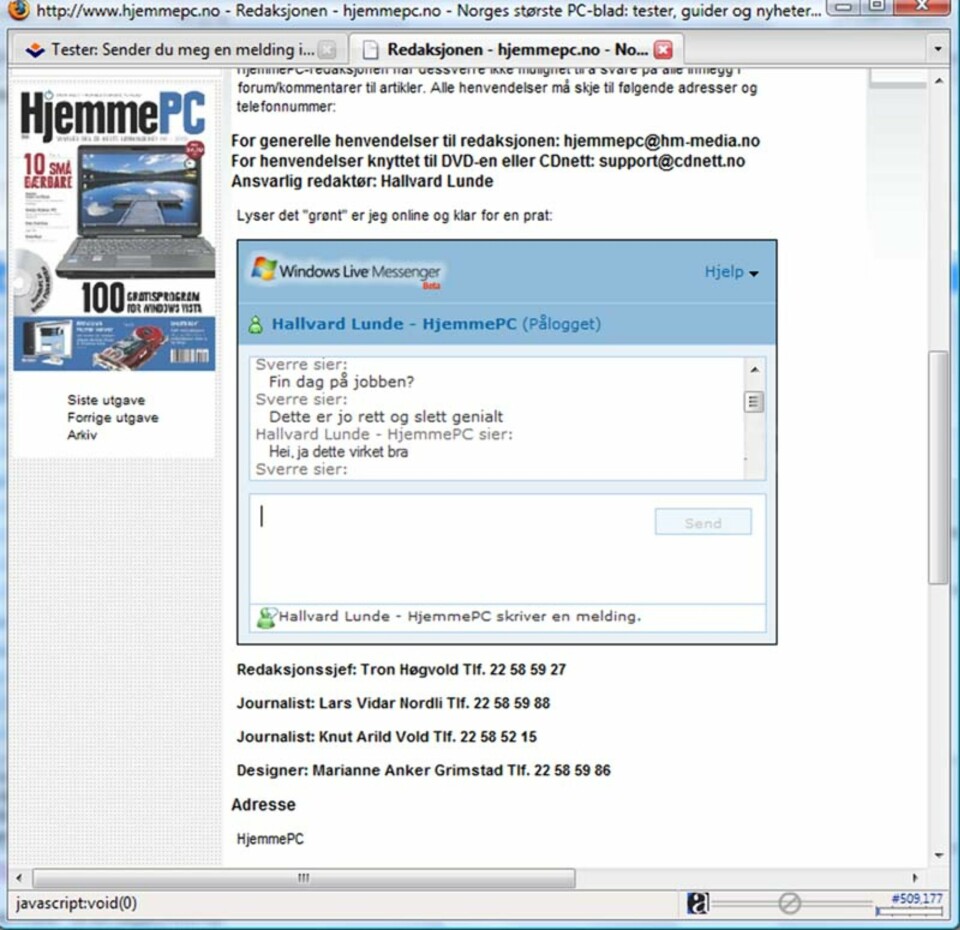Viewport: 960px width, 930px height.
Task: Click the reply 'Hei, ja dette virket bra'
Action: coord(339,452)
